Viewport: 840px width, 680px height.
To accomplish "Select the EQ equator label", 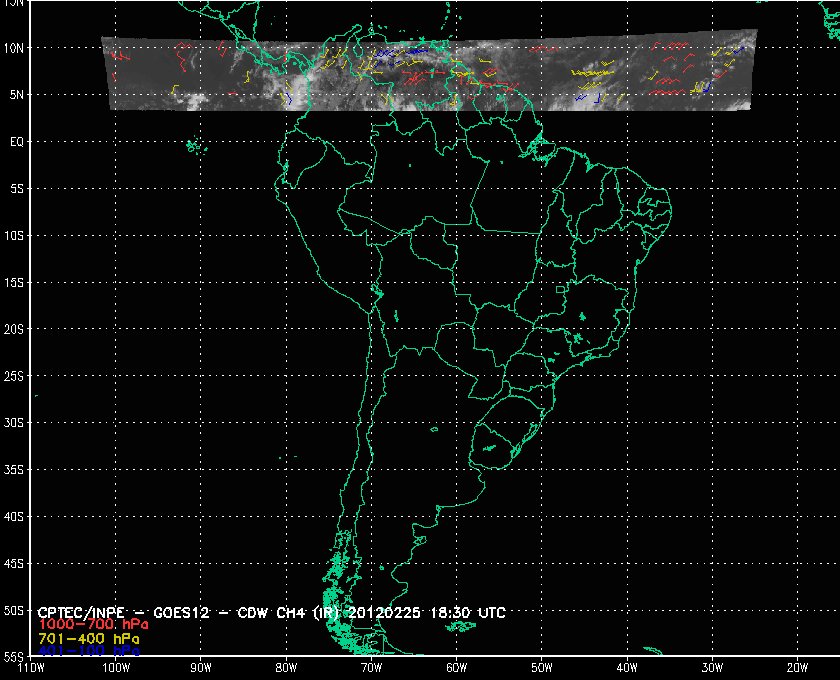I will tap(17, 142).
